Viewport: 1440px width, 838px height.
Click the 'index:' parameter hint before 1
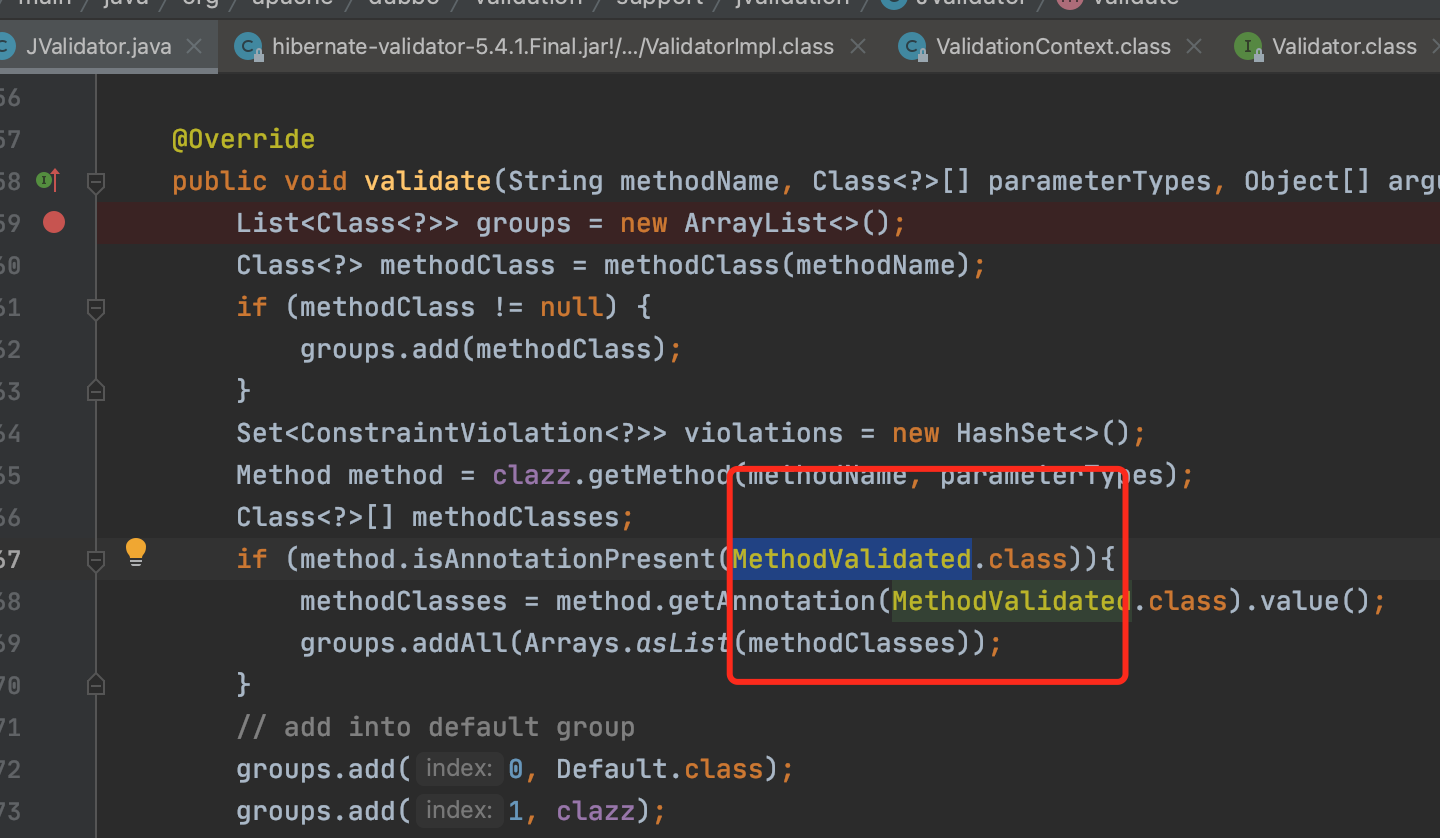[459, 810]
